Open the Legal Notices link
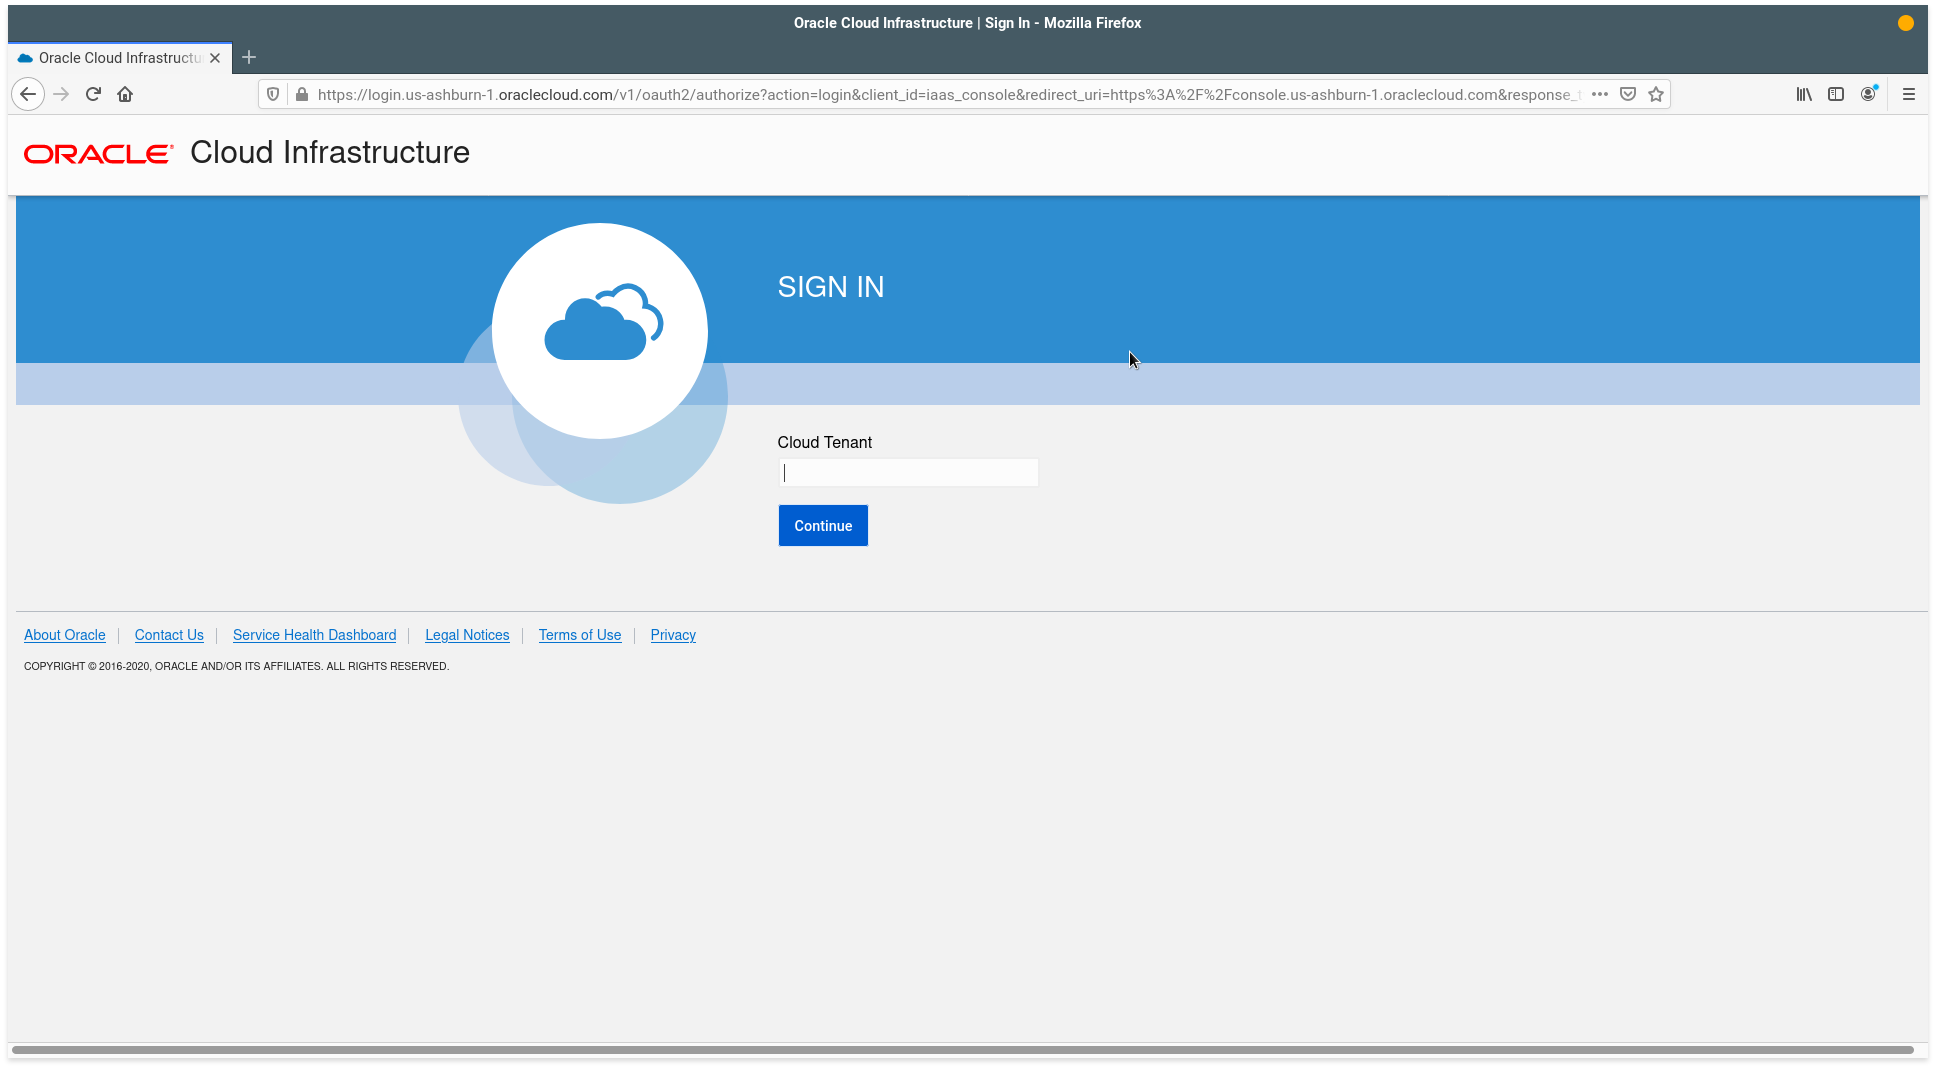Screen dimensions: 1936x1069 point(467,635)
